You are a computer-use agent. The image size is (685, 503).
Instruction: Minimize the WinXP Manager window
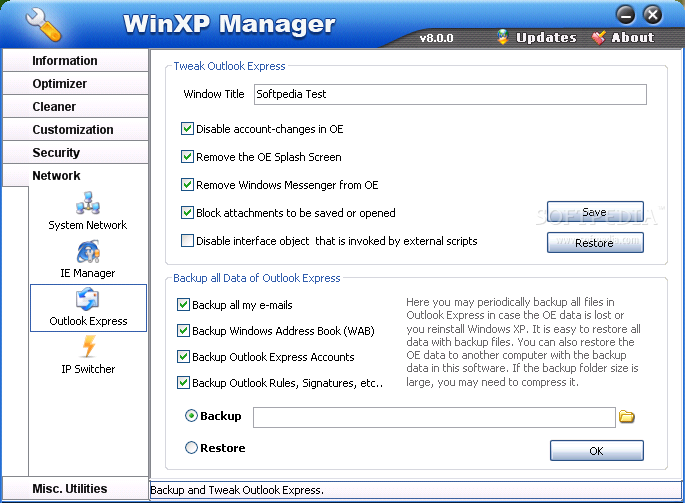[626, 15]
